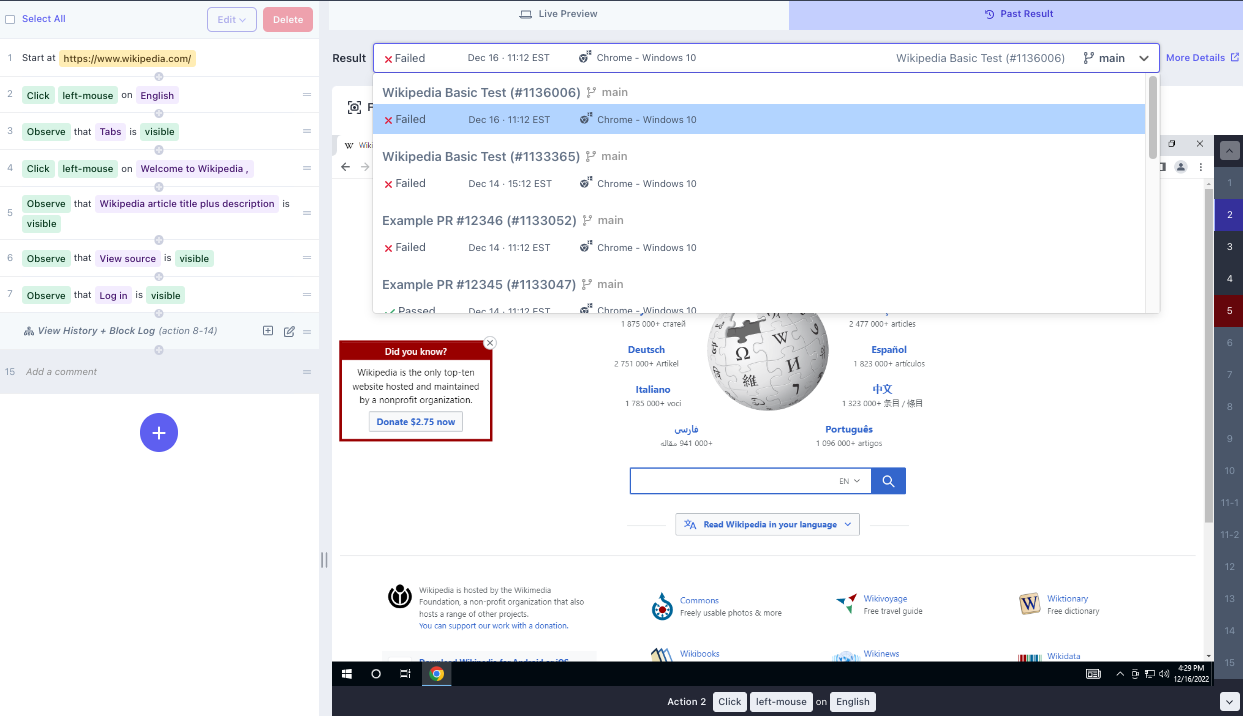This screenshot has height=716, width=1243.
Task: Jump to action 1 in the action timeline
Action: [1229, 183]
